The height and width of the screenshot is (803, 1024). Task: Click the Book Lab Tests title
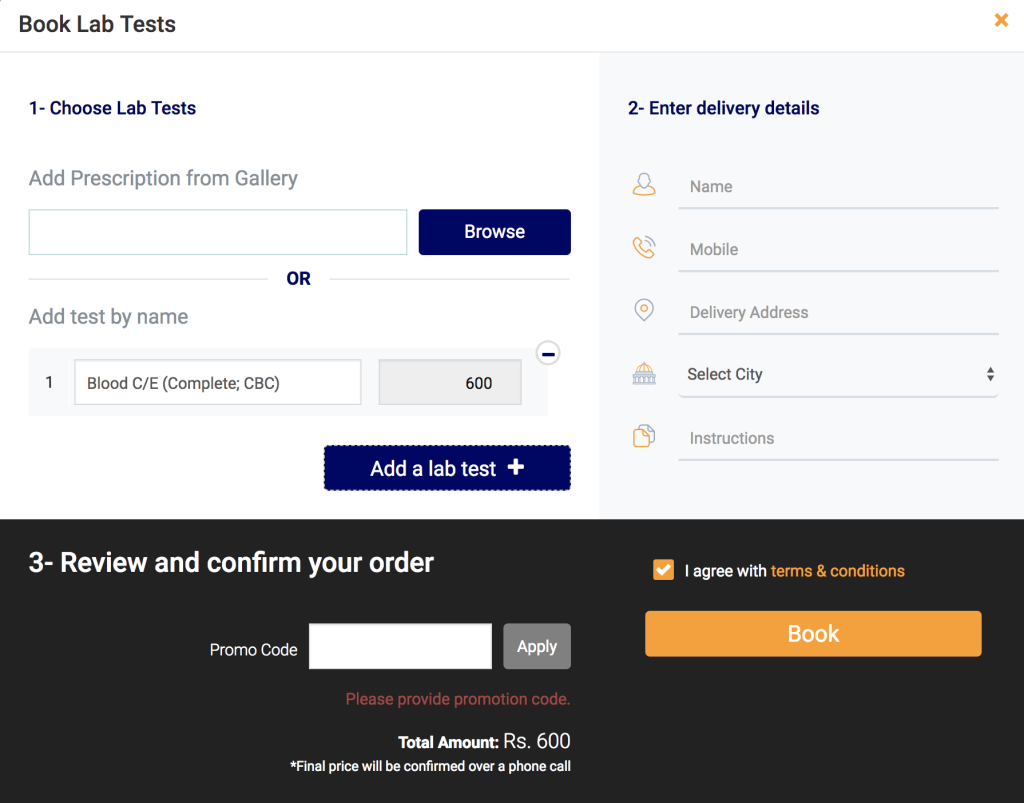pos(97,24)
